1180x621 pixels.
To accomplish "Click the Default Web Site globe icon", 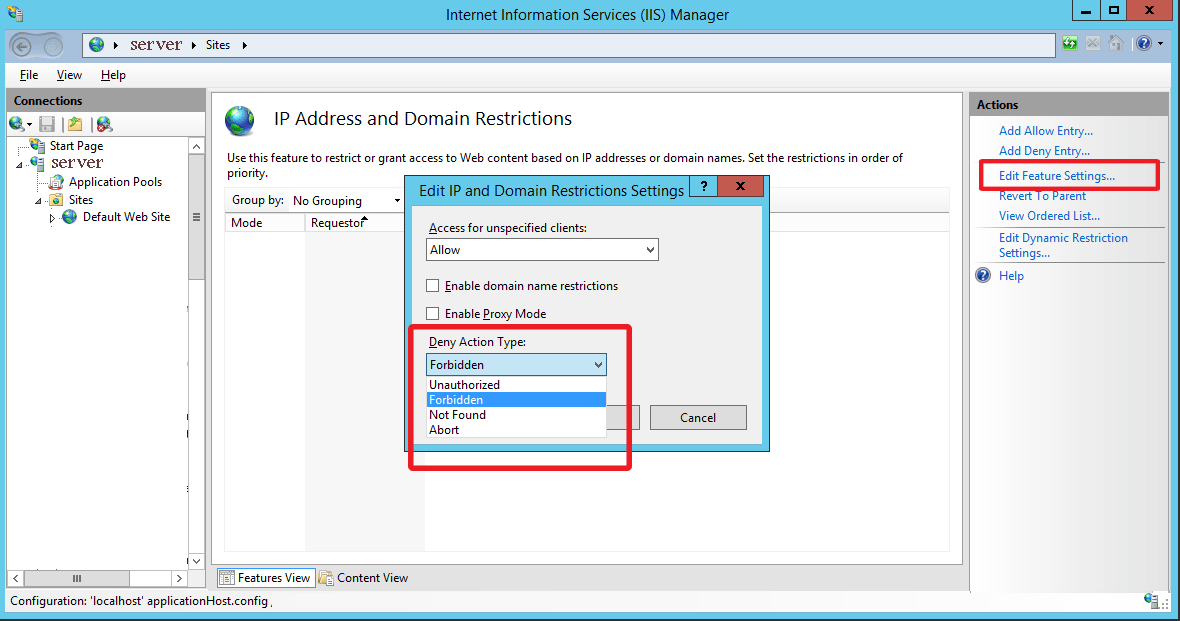I will (69, 217).
